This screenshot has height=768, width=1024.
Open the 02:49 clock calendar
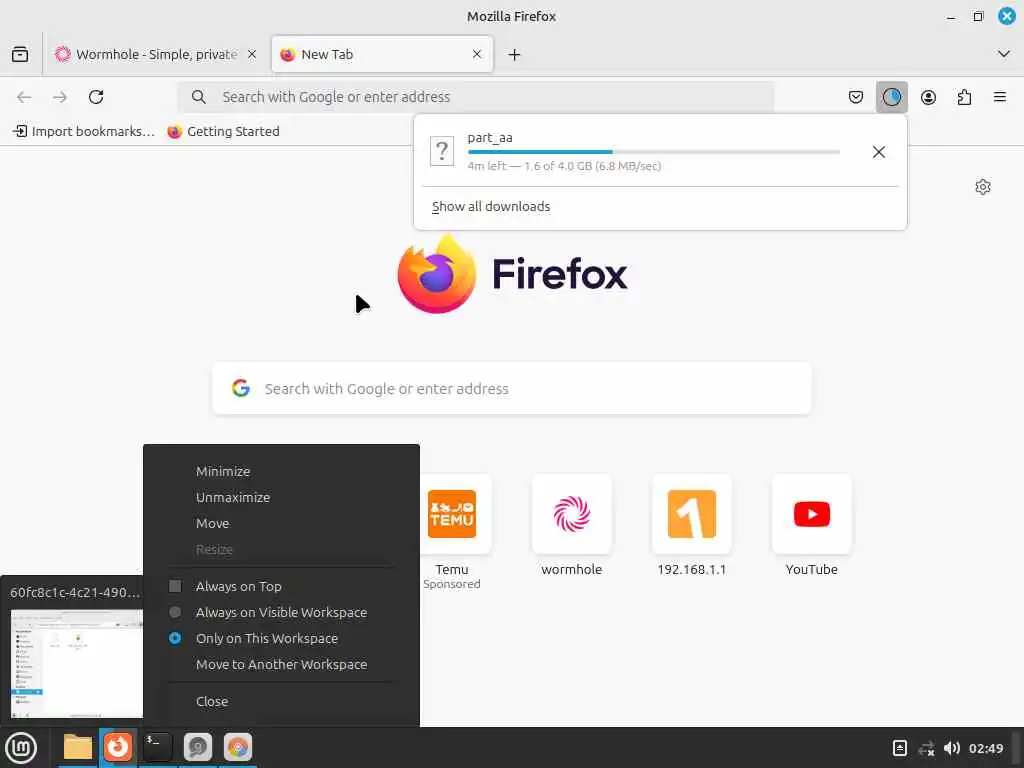click(x=986, y=748)
